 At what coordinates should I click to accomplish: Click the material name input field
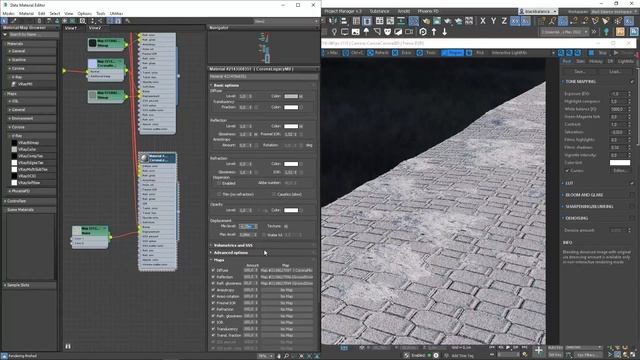pos(263,76)
